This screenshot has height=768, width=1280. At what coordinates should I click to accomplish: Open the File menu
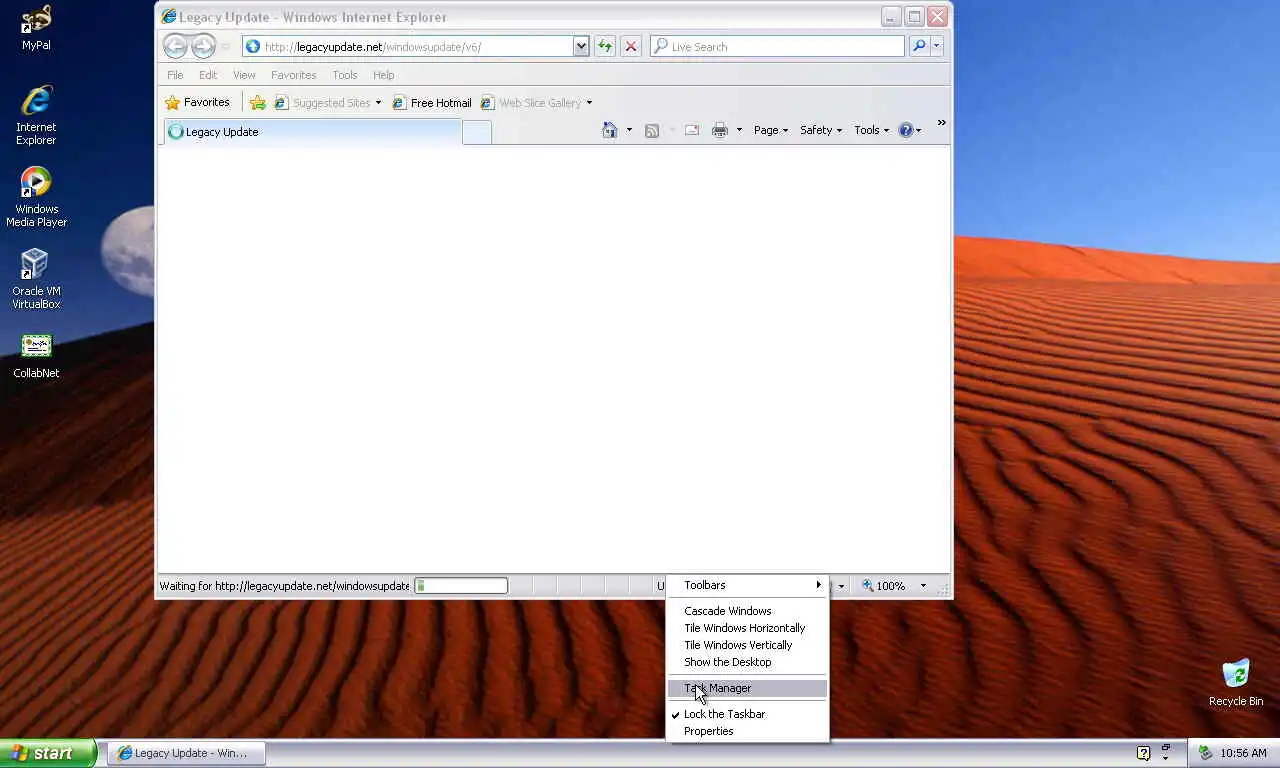click(175, 75)
